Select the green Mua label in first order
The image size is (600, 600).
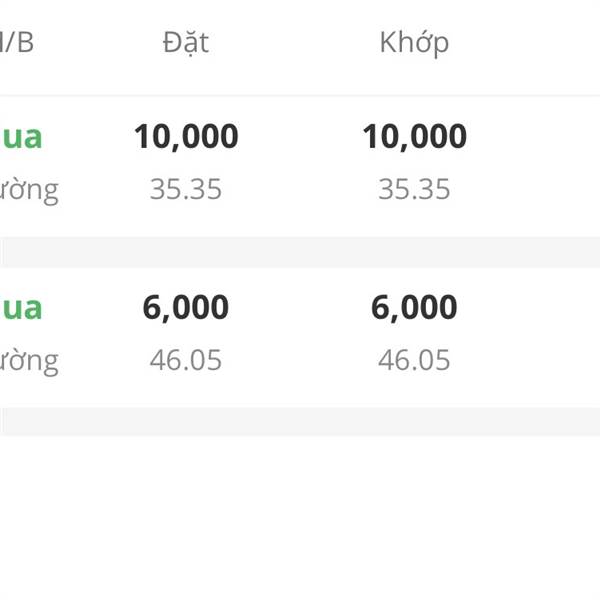pos(21,137)
